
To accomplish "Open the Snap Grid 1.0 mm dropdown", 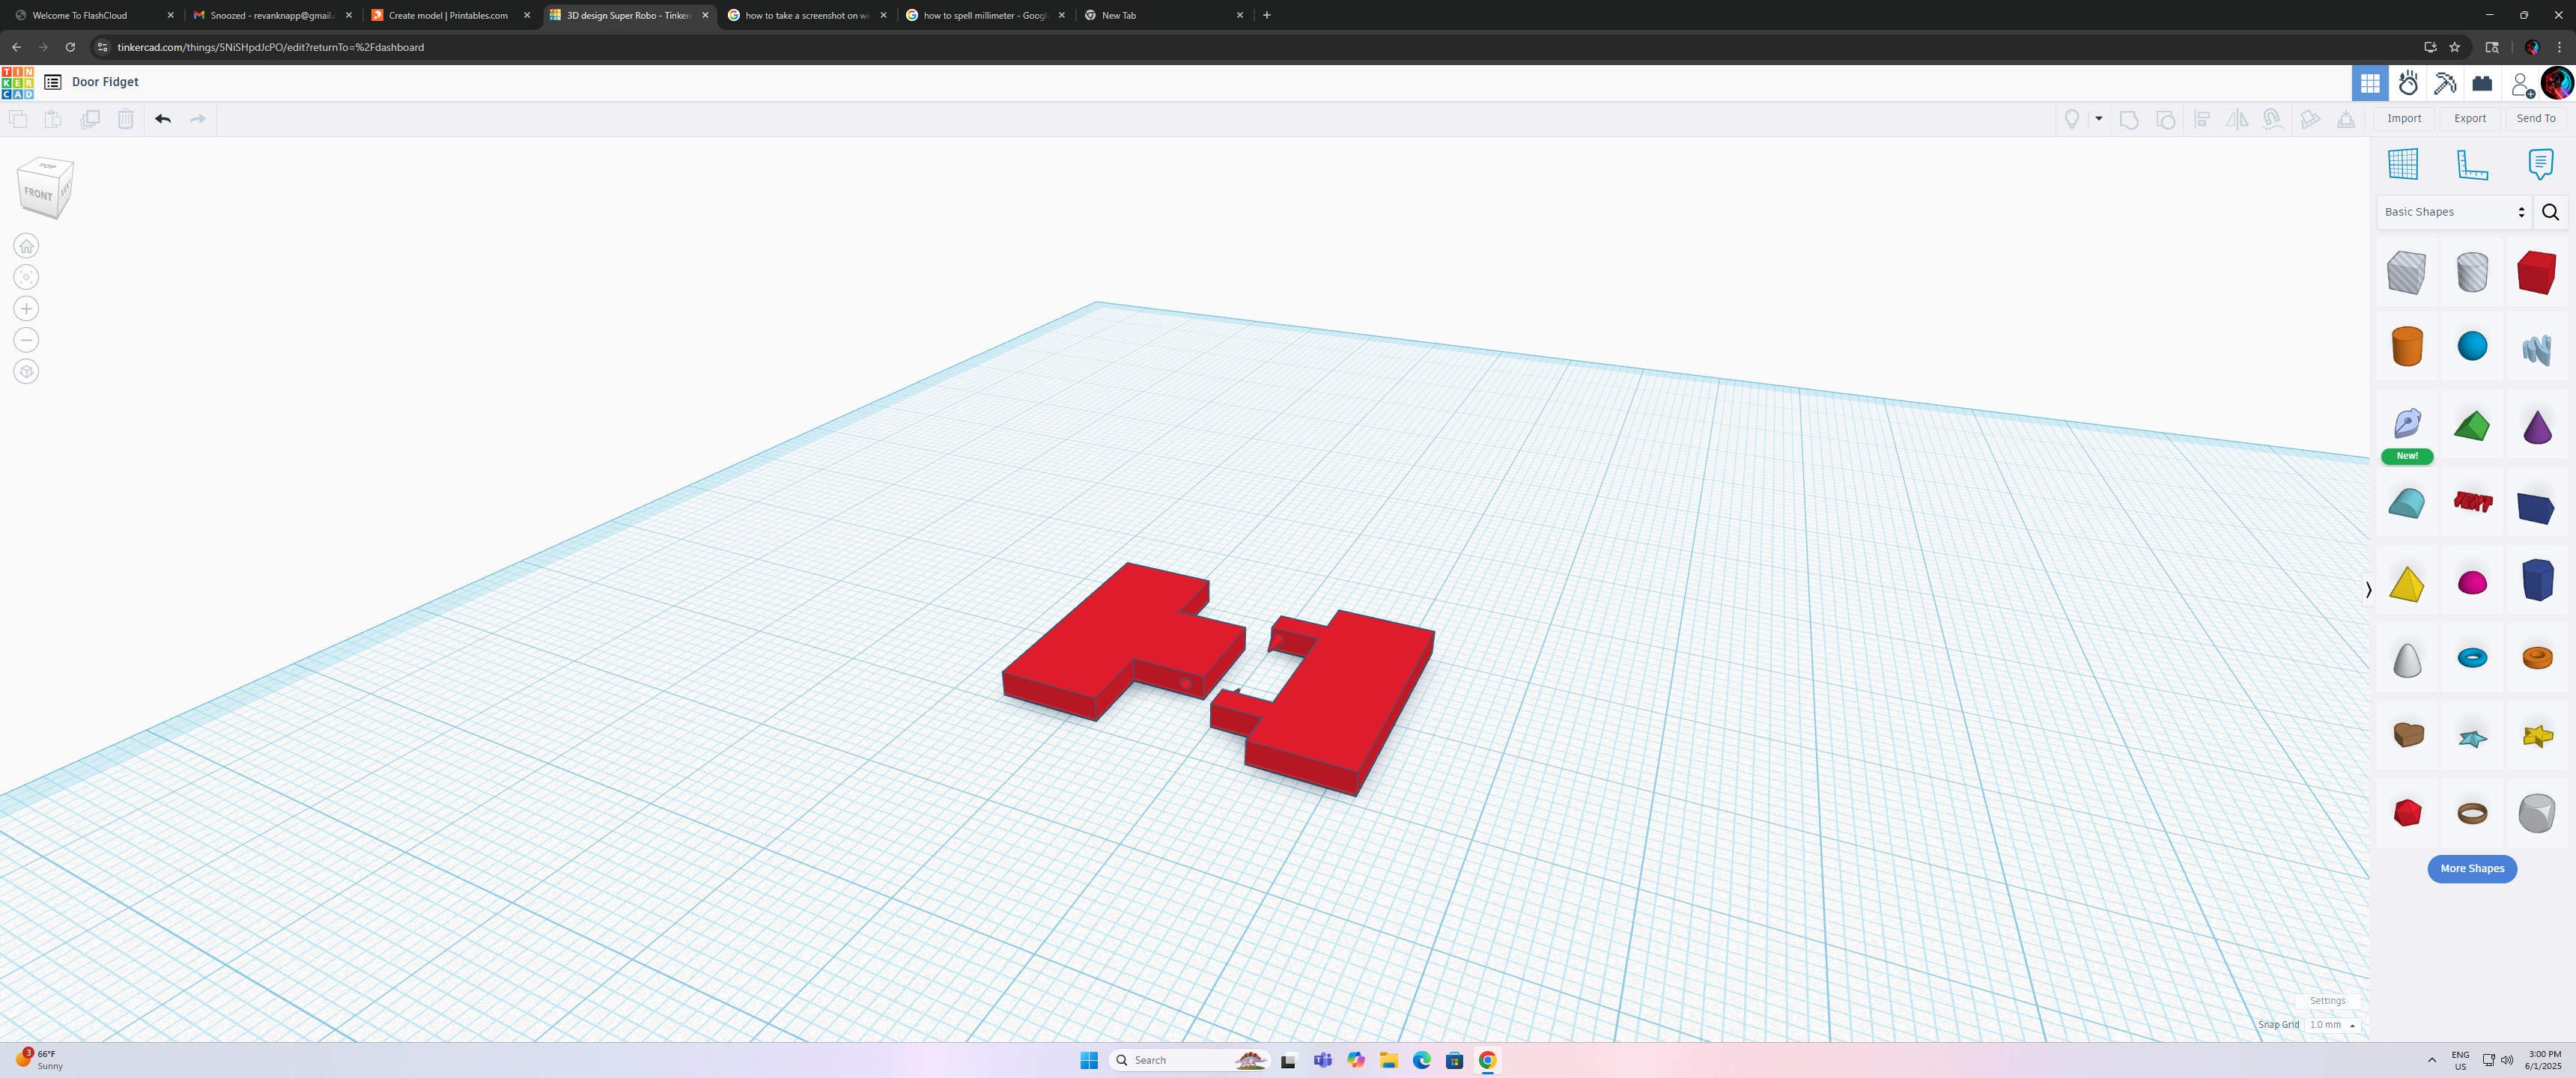I will (x=2332, y=1025).
